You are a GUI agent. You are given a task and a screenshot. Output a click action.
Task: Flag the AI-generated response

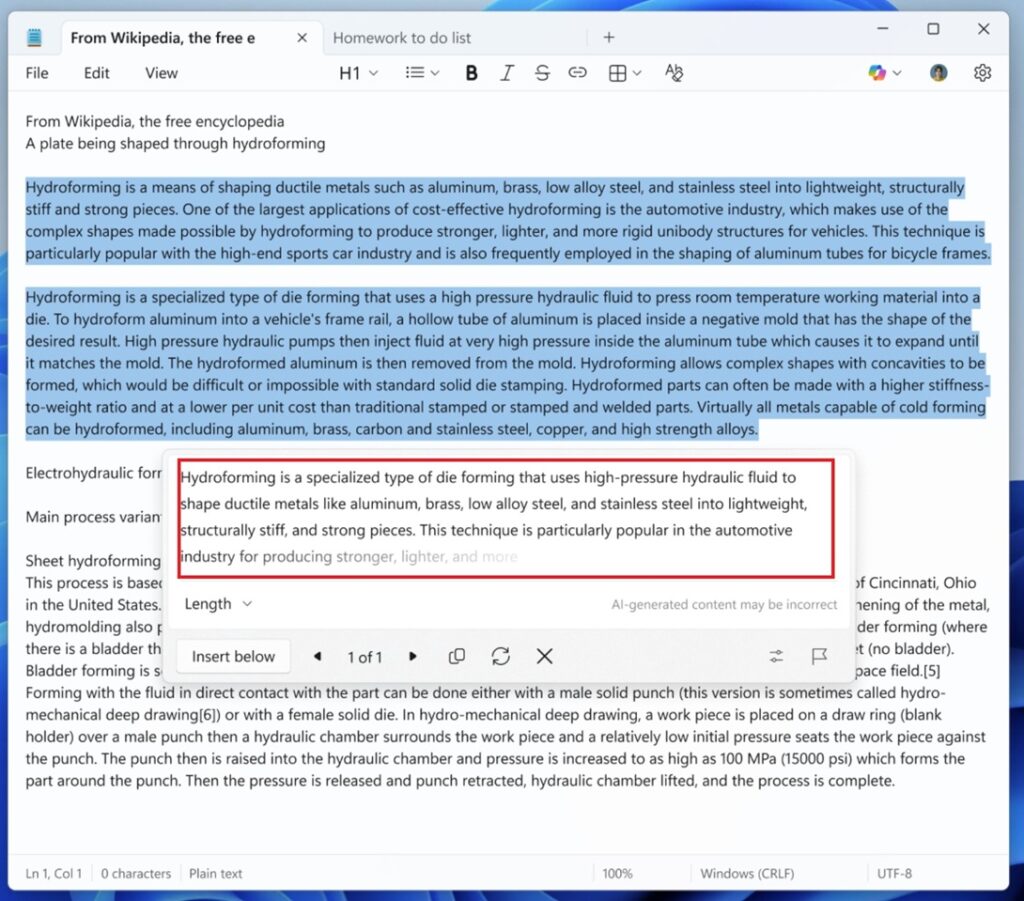click(x=819, y=656)
